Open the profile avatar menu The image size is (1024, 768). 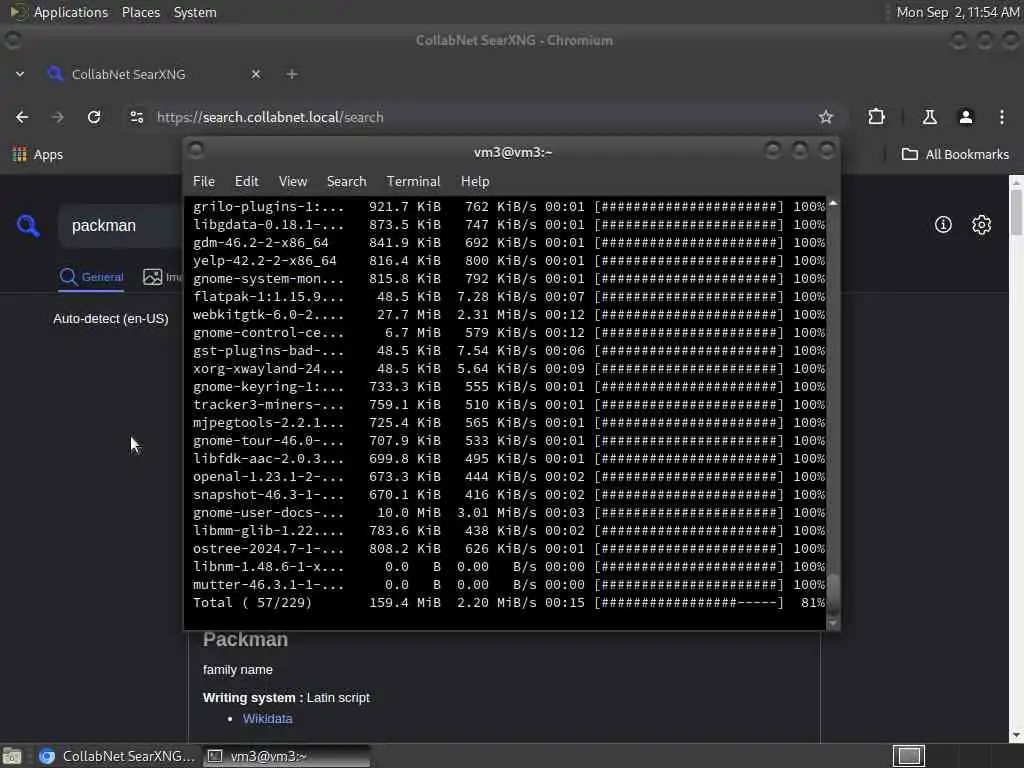point(965,117)
